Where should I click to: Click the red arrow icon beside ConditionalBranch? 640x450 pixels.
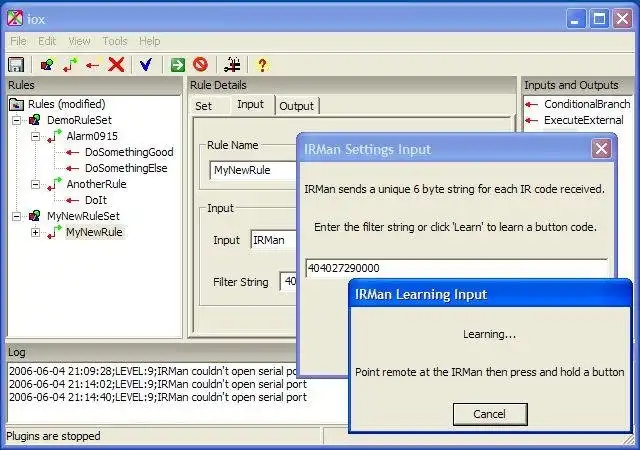click(x=531, y=104)
